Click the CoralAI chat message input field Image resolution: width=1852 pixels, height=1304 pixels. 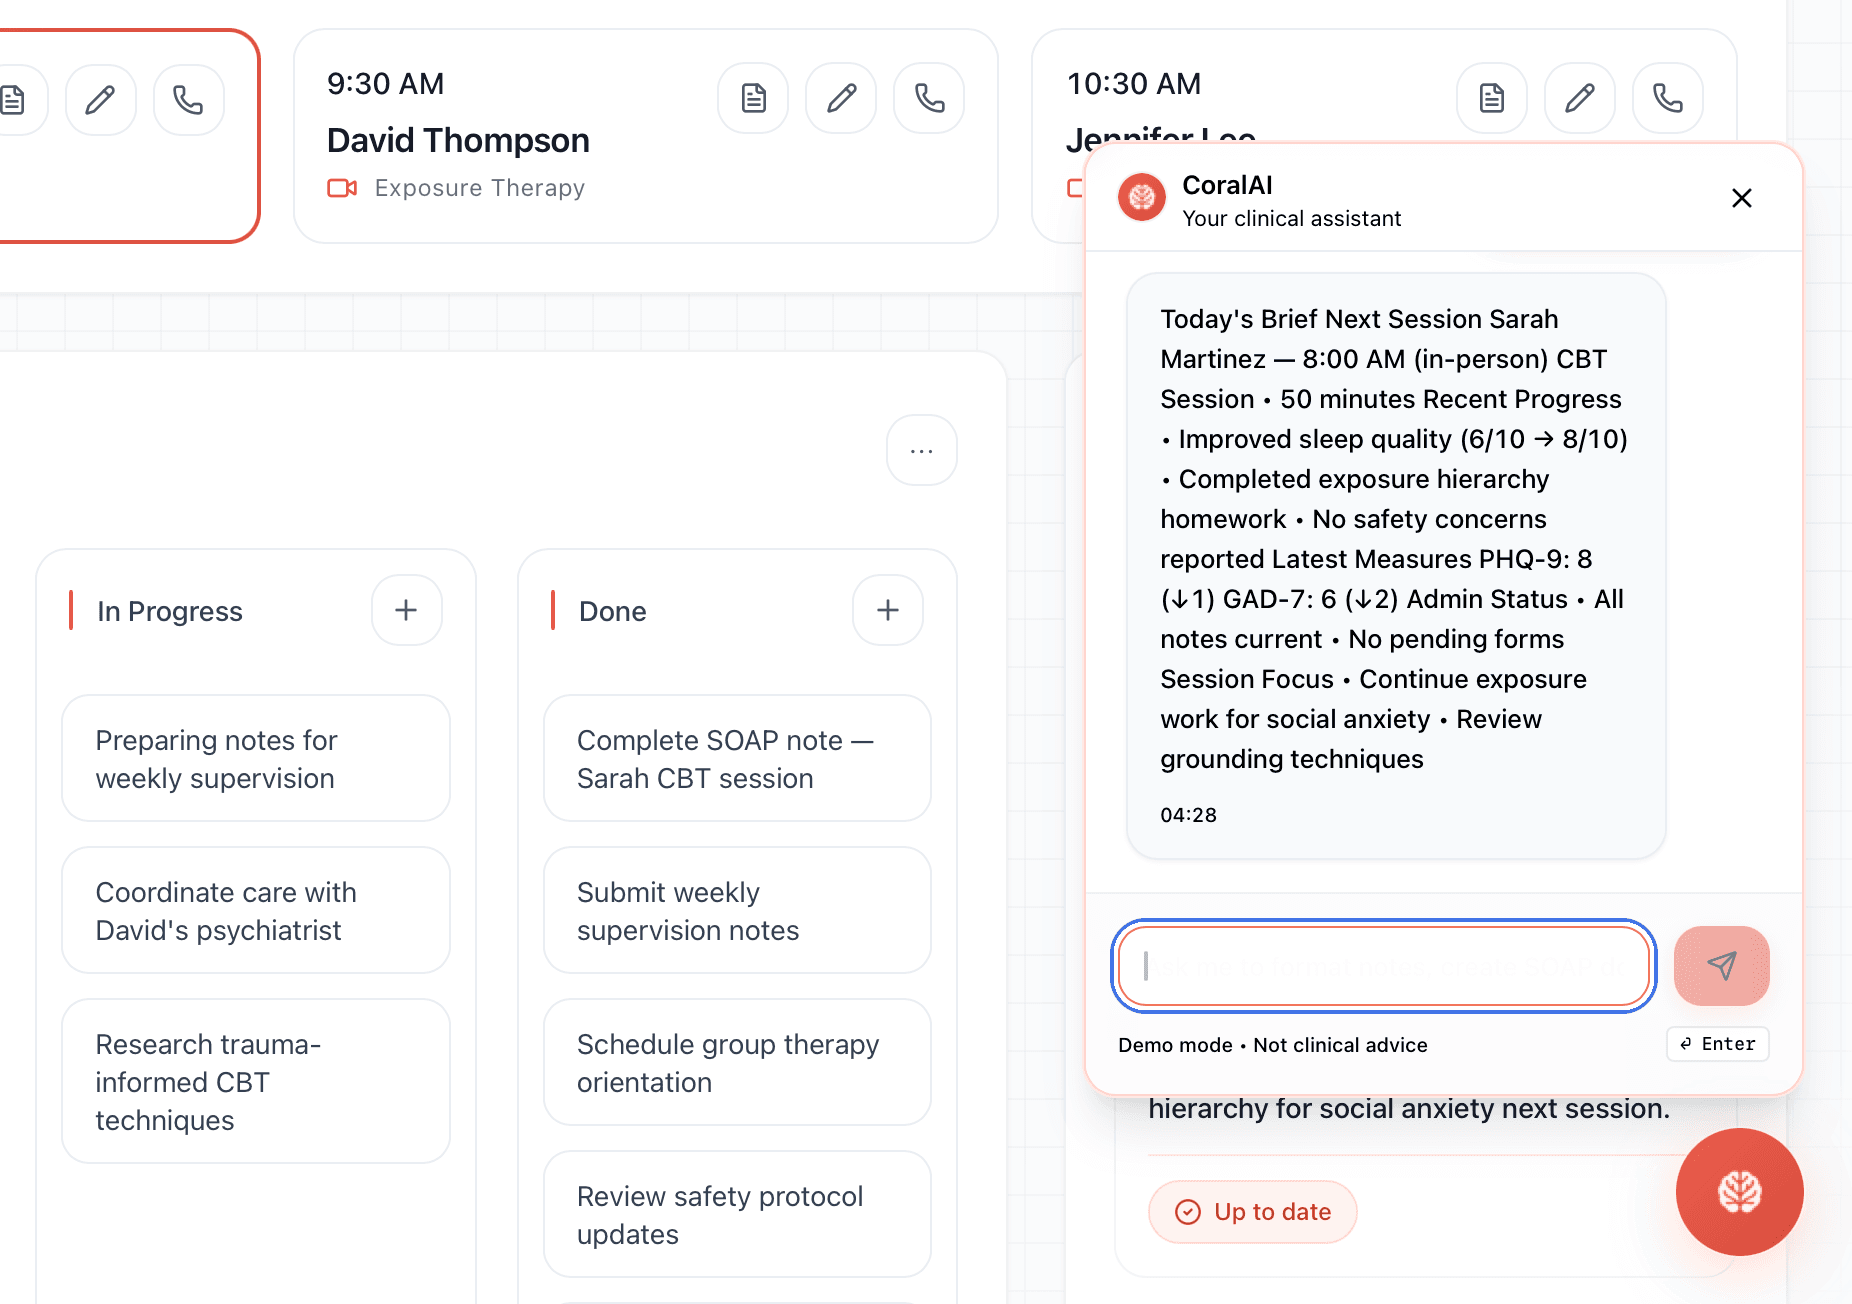tap(1383, 965)
